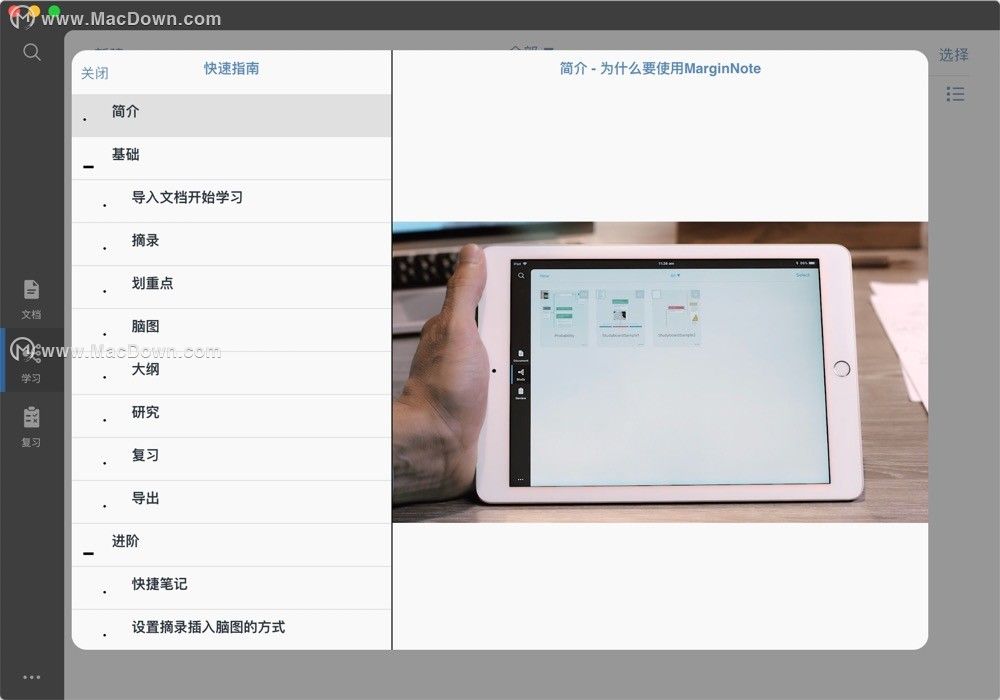Collapse the 基础 section dash marker
This screenshot has height=700, width=1000.
pyautogui.click(x=89, y=167)
